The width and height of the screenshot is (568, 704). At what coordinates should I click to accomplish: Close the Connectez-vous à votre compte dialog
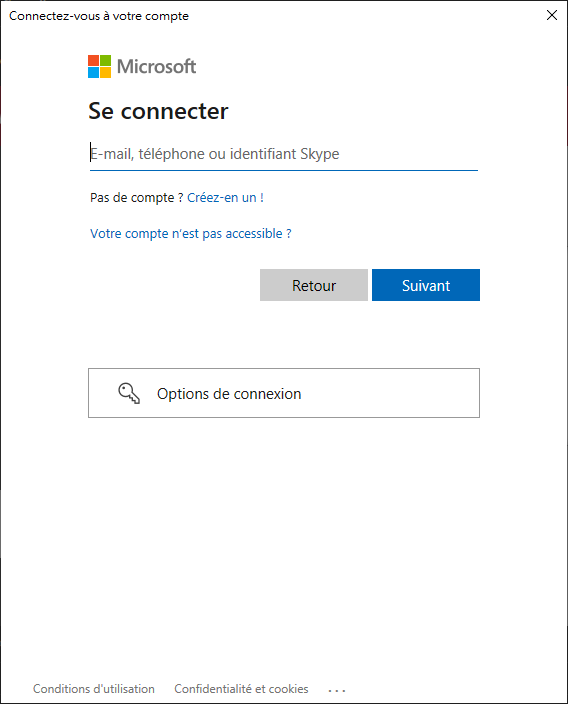[552, 15]
